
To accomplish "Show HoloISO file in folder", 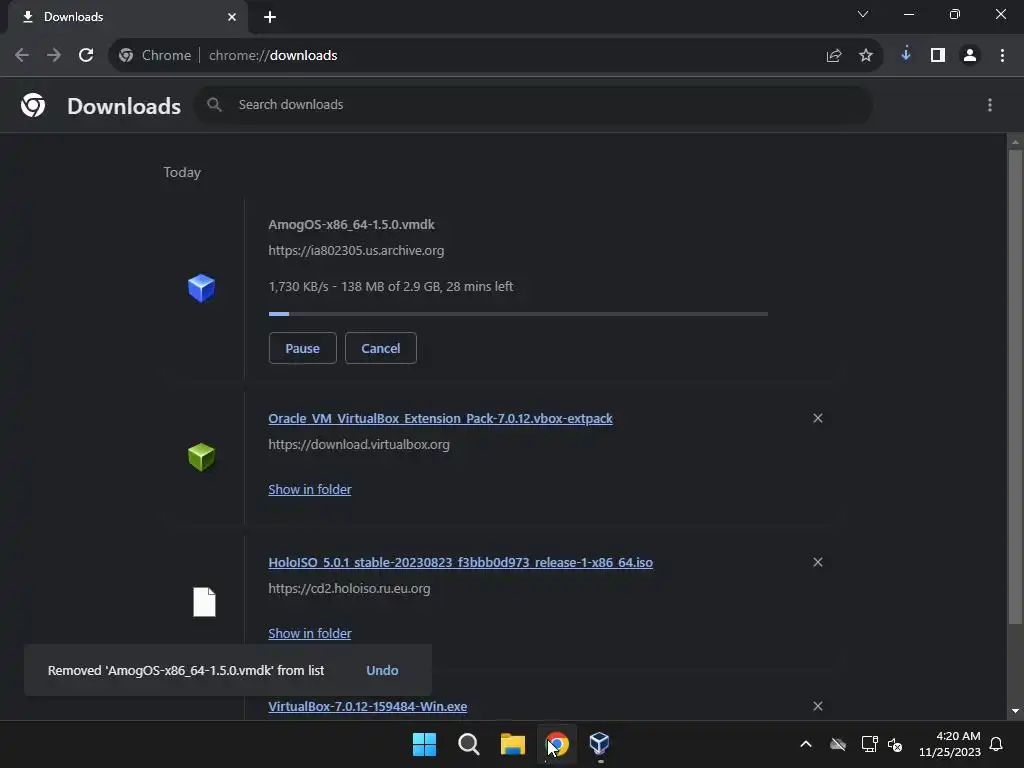I will click(x=310, y=633).
